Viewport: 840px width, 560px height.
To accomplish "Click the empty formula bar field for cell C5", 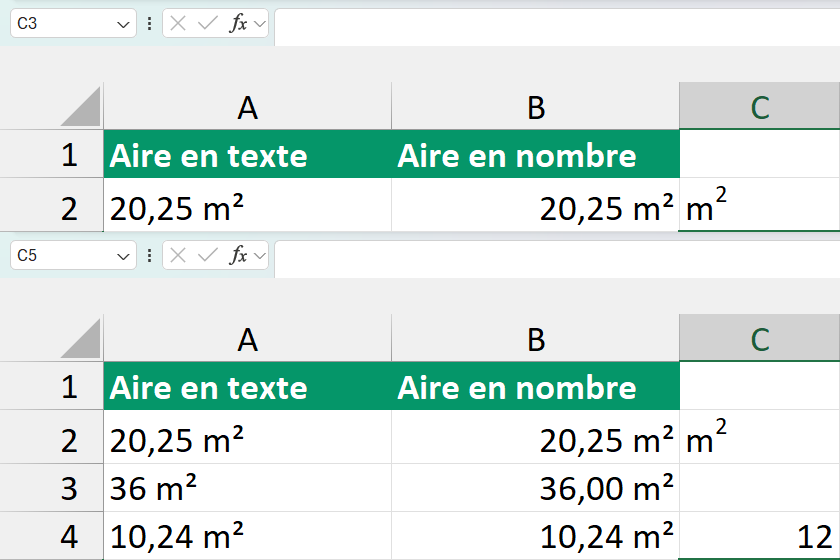I will [x=557, y=259].
